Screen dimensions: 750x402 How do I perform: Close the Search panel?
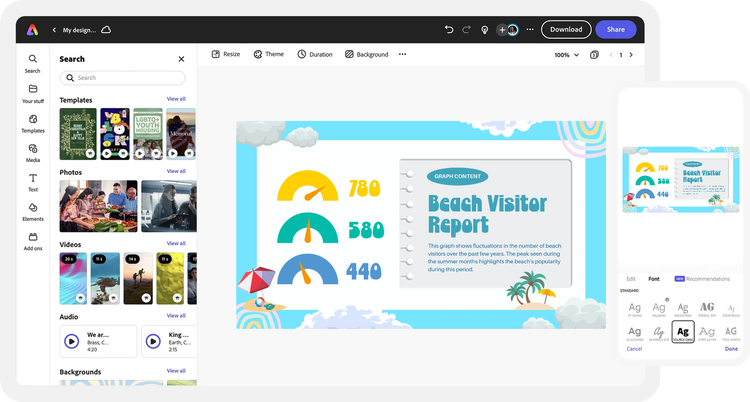click(x=181, y=59)
